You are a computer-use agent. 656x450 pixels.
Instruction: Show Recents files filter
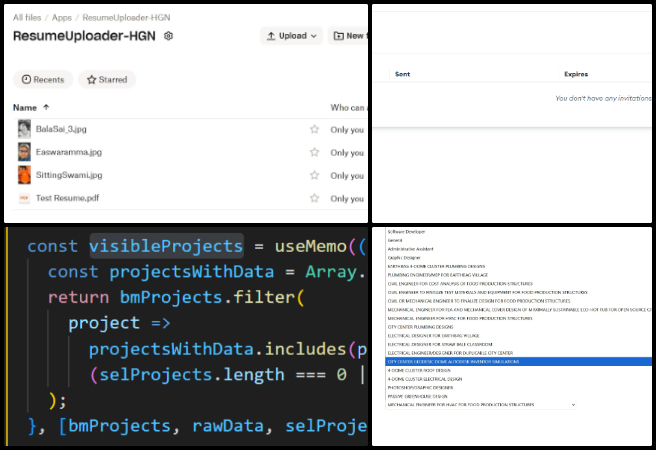tap(42, 79)
